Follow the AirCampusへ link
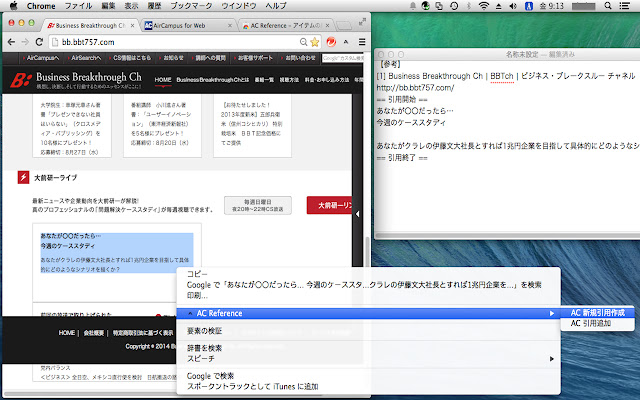Screen dimensions: 640x400 pyautogui.click(x=41, y=58)
